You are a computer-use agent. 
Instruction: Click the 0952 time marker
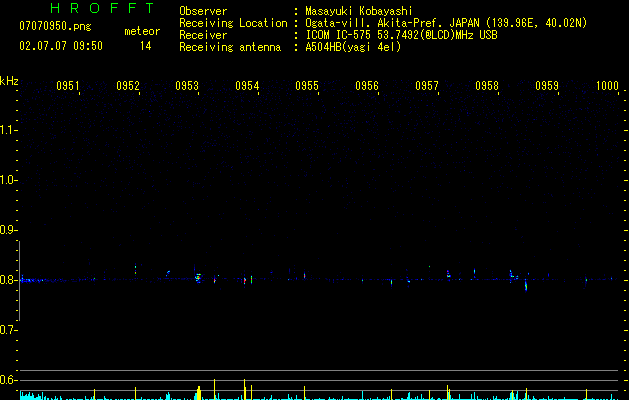(x=128, y=85)
